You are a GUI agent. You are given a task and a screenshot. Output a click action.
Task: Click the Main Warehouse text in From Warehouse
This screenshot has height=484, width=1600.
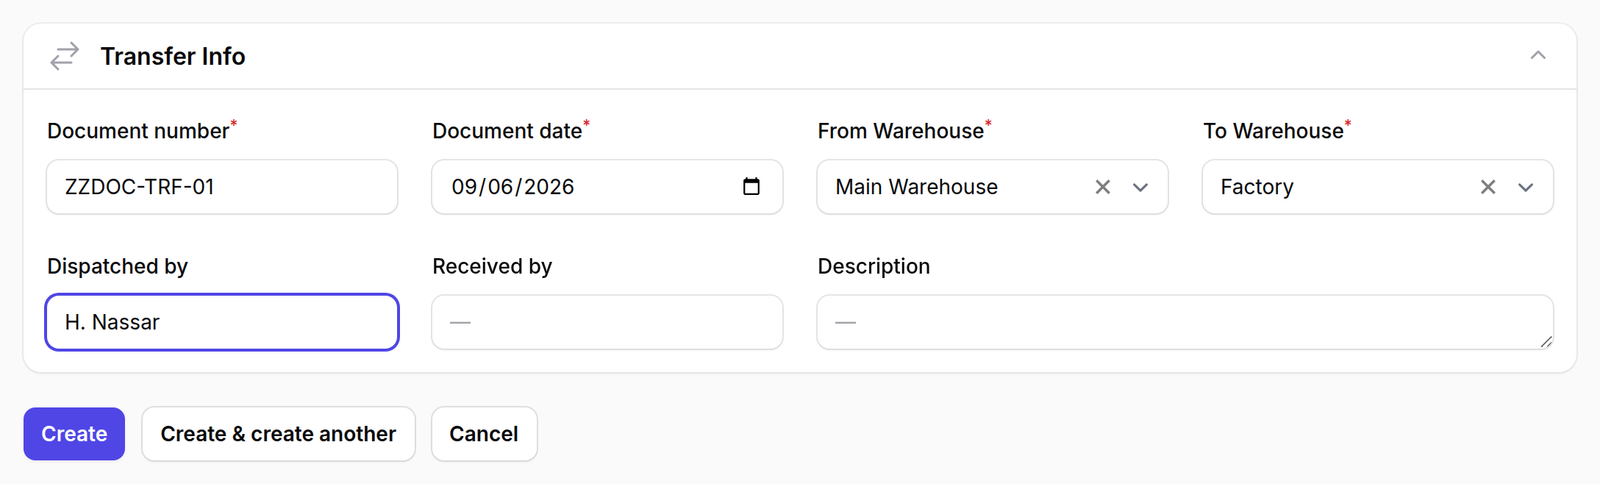[917, 187]
